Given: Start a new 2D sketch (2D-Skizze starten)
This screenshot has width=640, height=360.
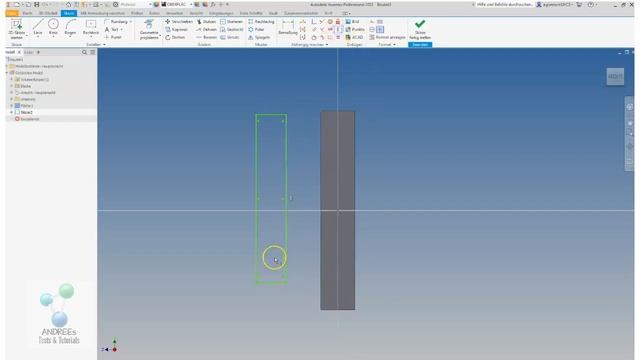Looking at the screenshot, I should 16,29.
